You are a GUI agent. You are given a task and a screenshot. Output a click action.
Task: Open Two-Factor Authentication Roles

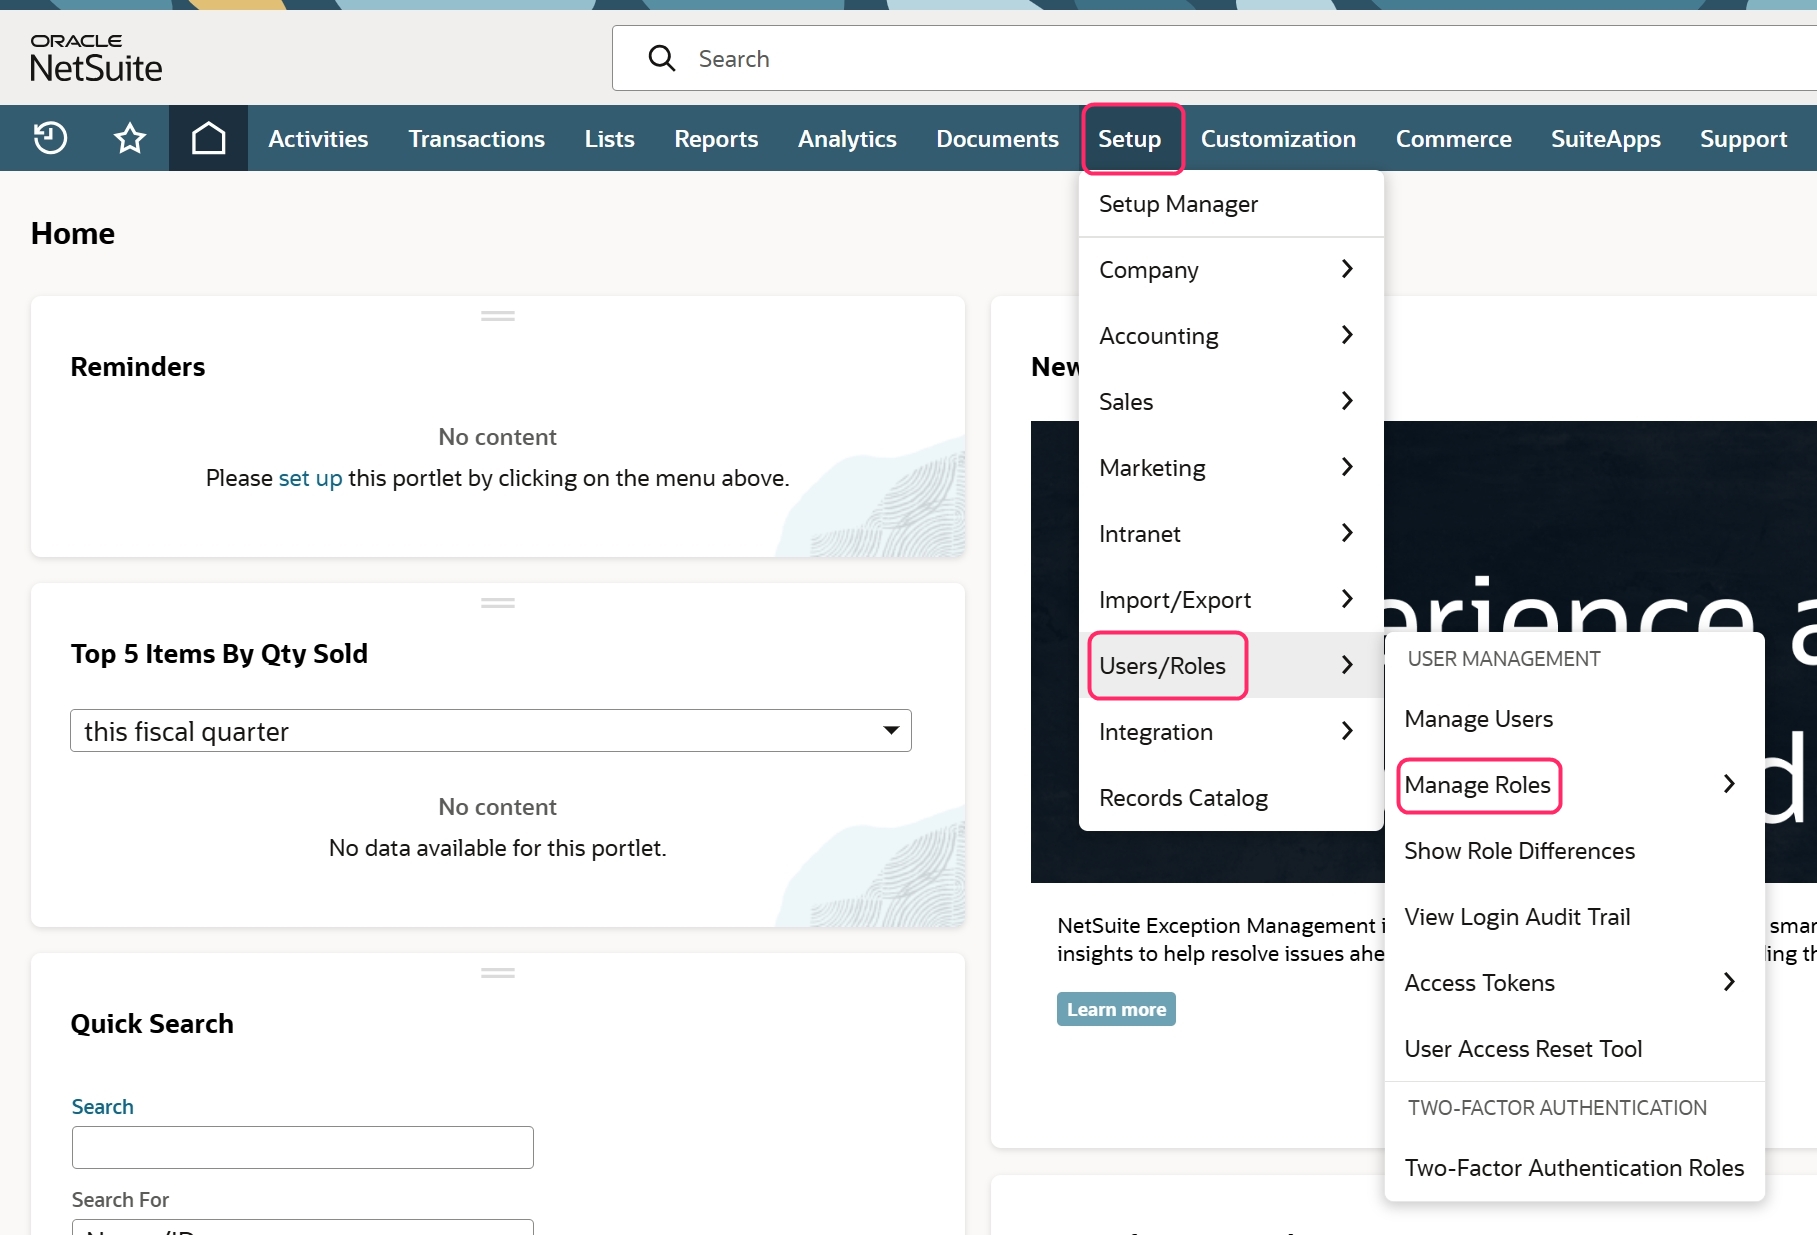tap(1575, 1168)
